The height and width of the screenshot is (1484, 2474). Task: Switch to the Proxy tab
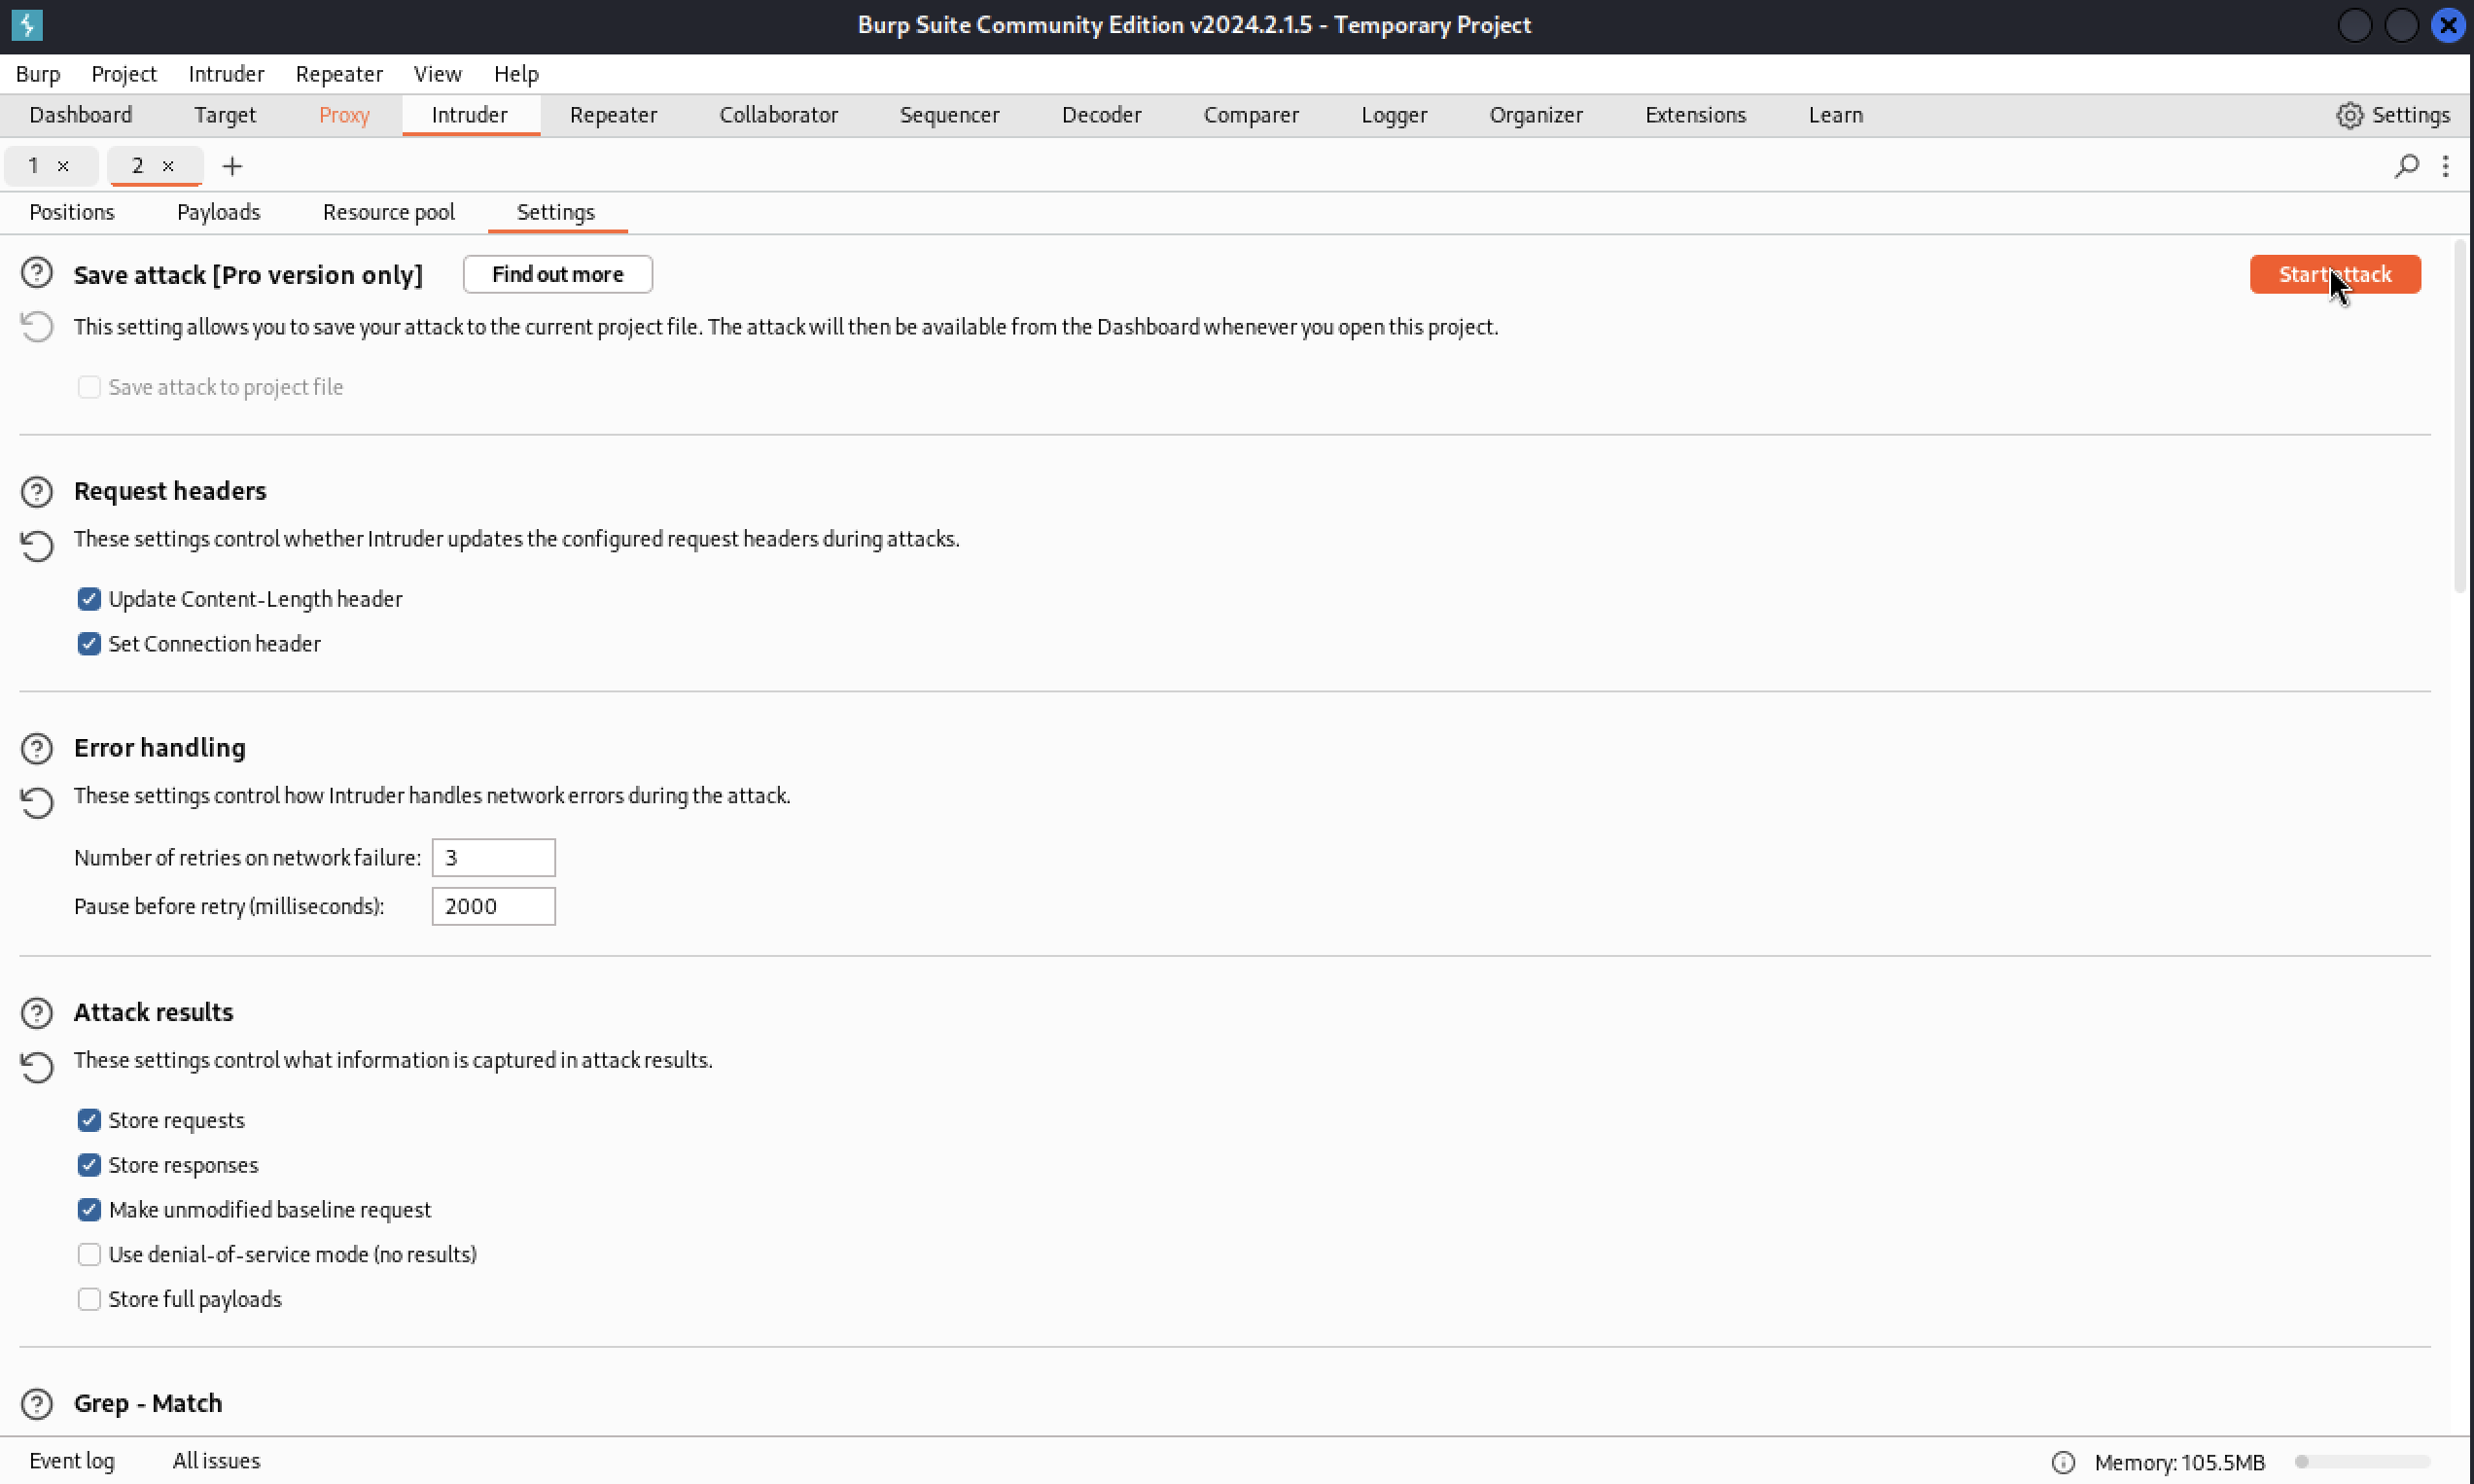pos(344,115)
